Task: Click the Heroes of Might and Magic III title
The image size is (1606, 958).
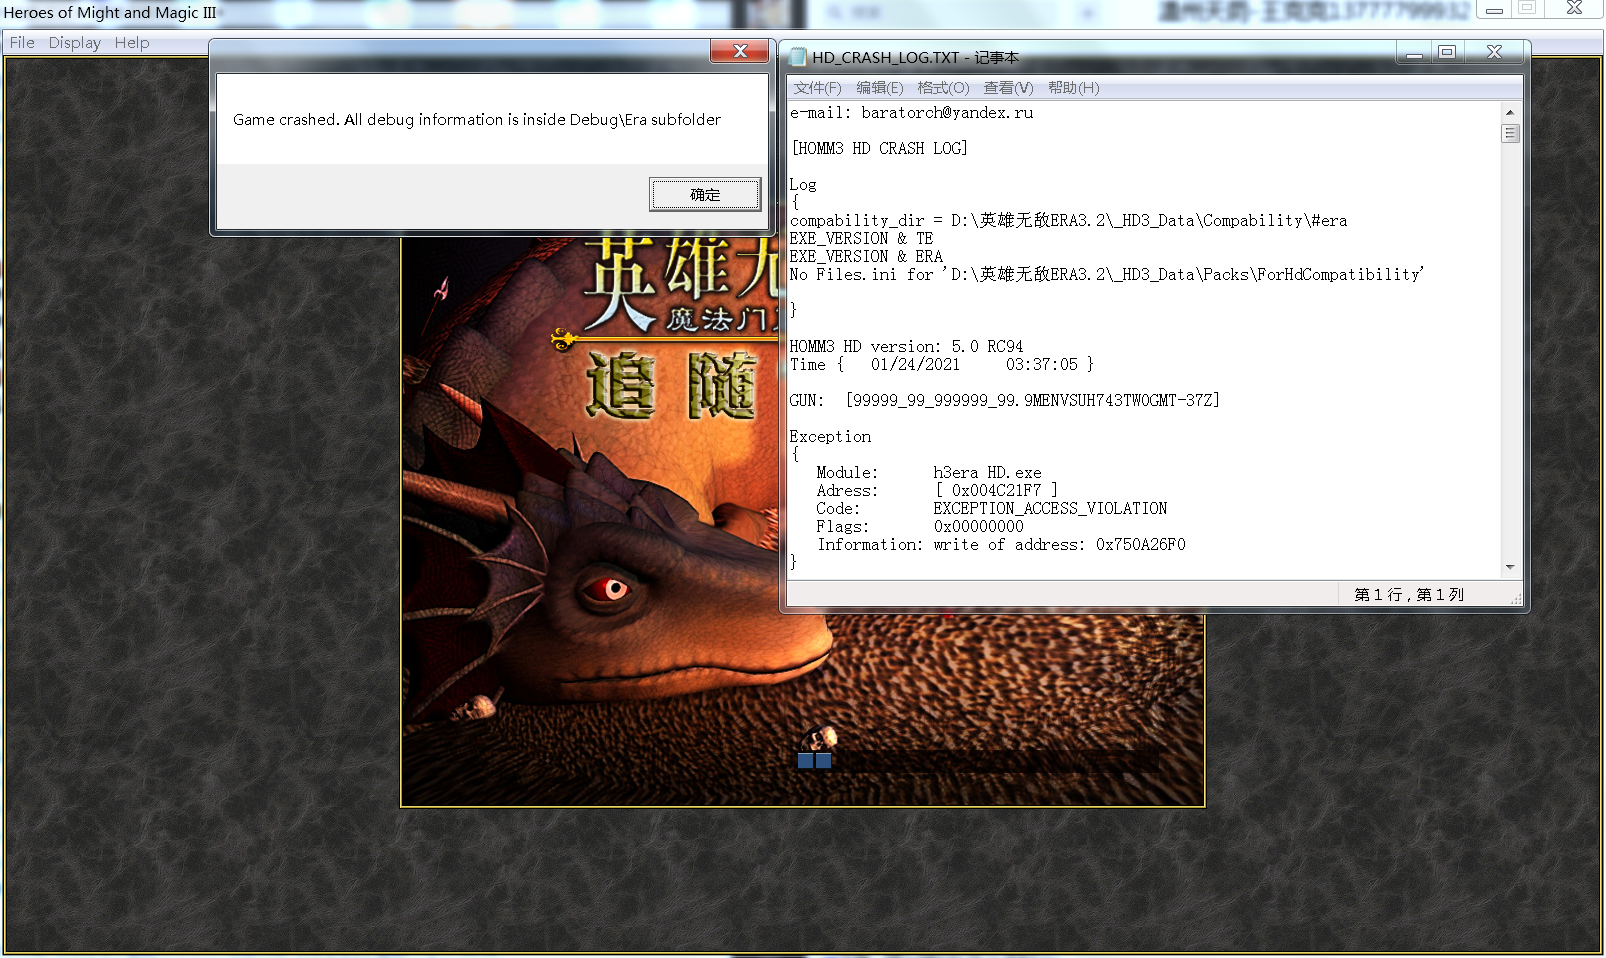Action: click(110, 13)
